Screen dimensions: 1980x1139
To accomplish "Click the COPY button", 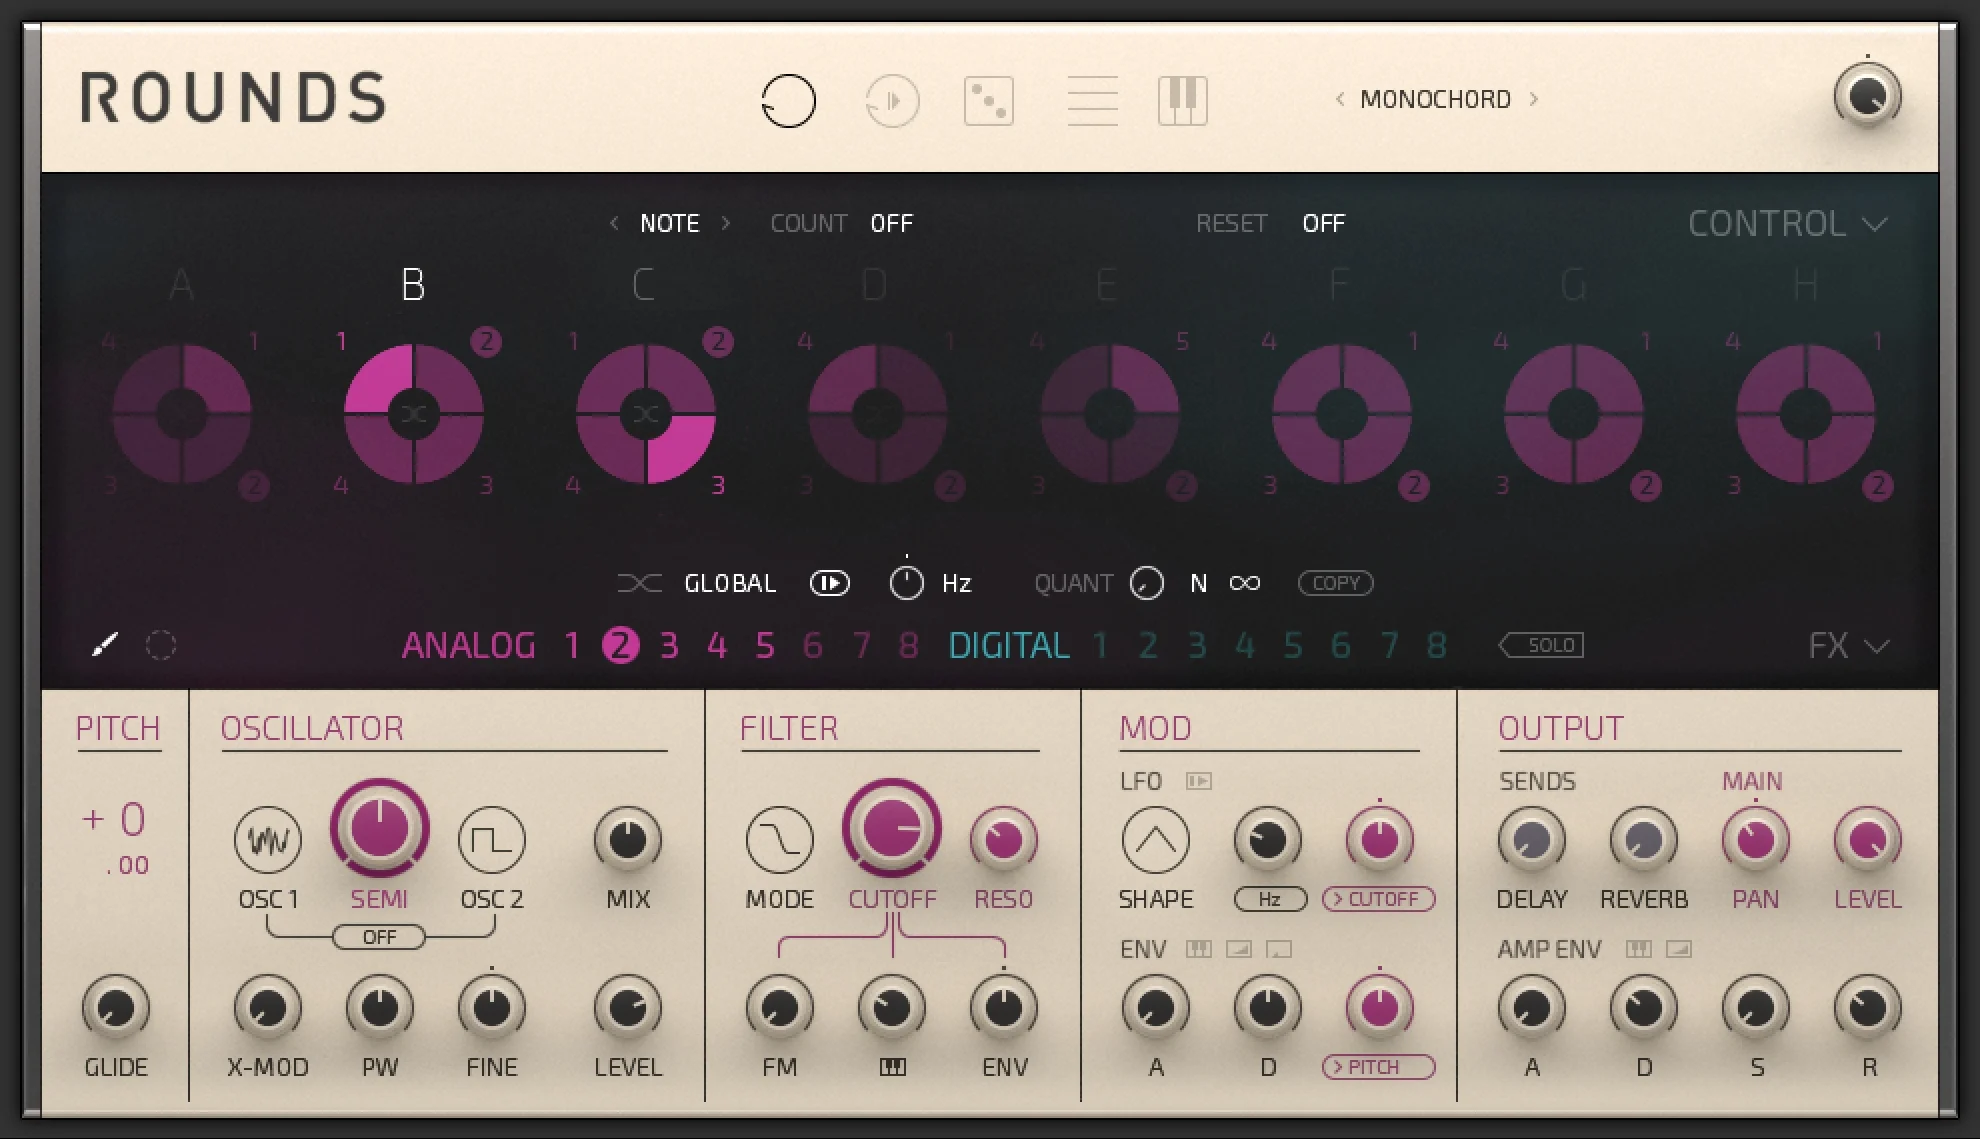I will [x=1335, y=583].
